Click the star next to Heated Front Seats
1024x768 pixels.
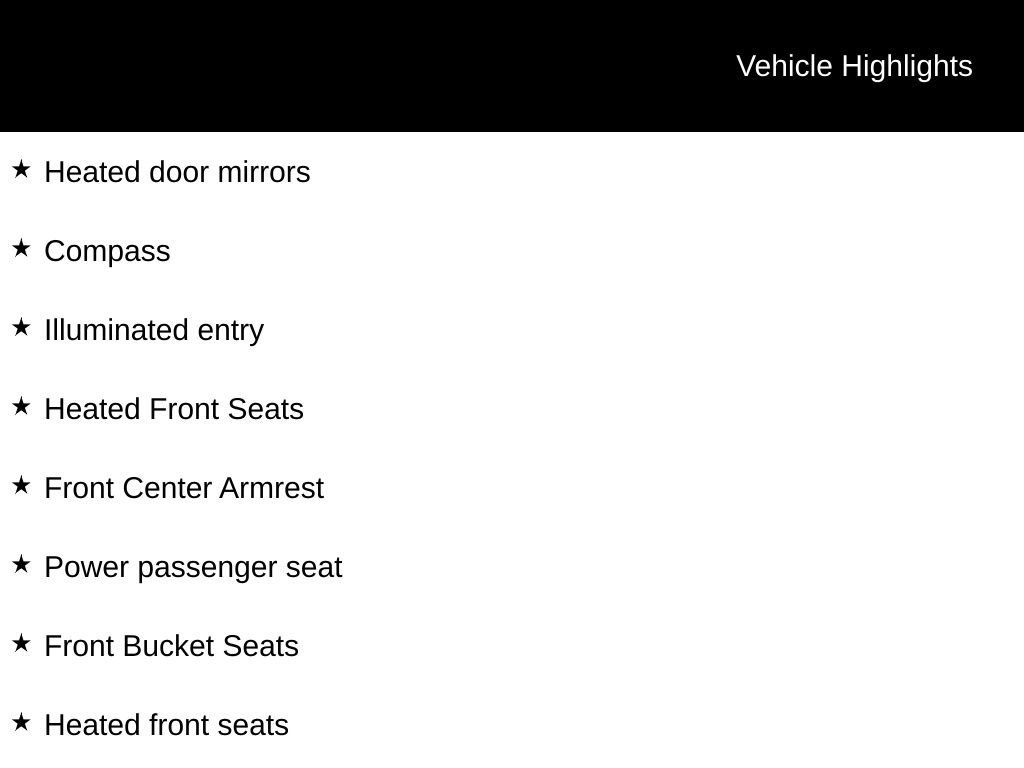[21, 406]
